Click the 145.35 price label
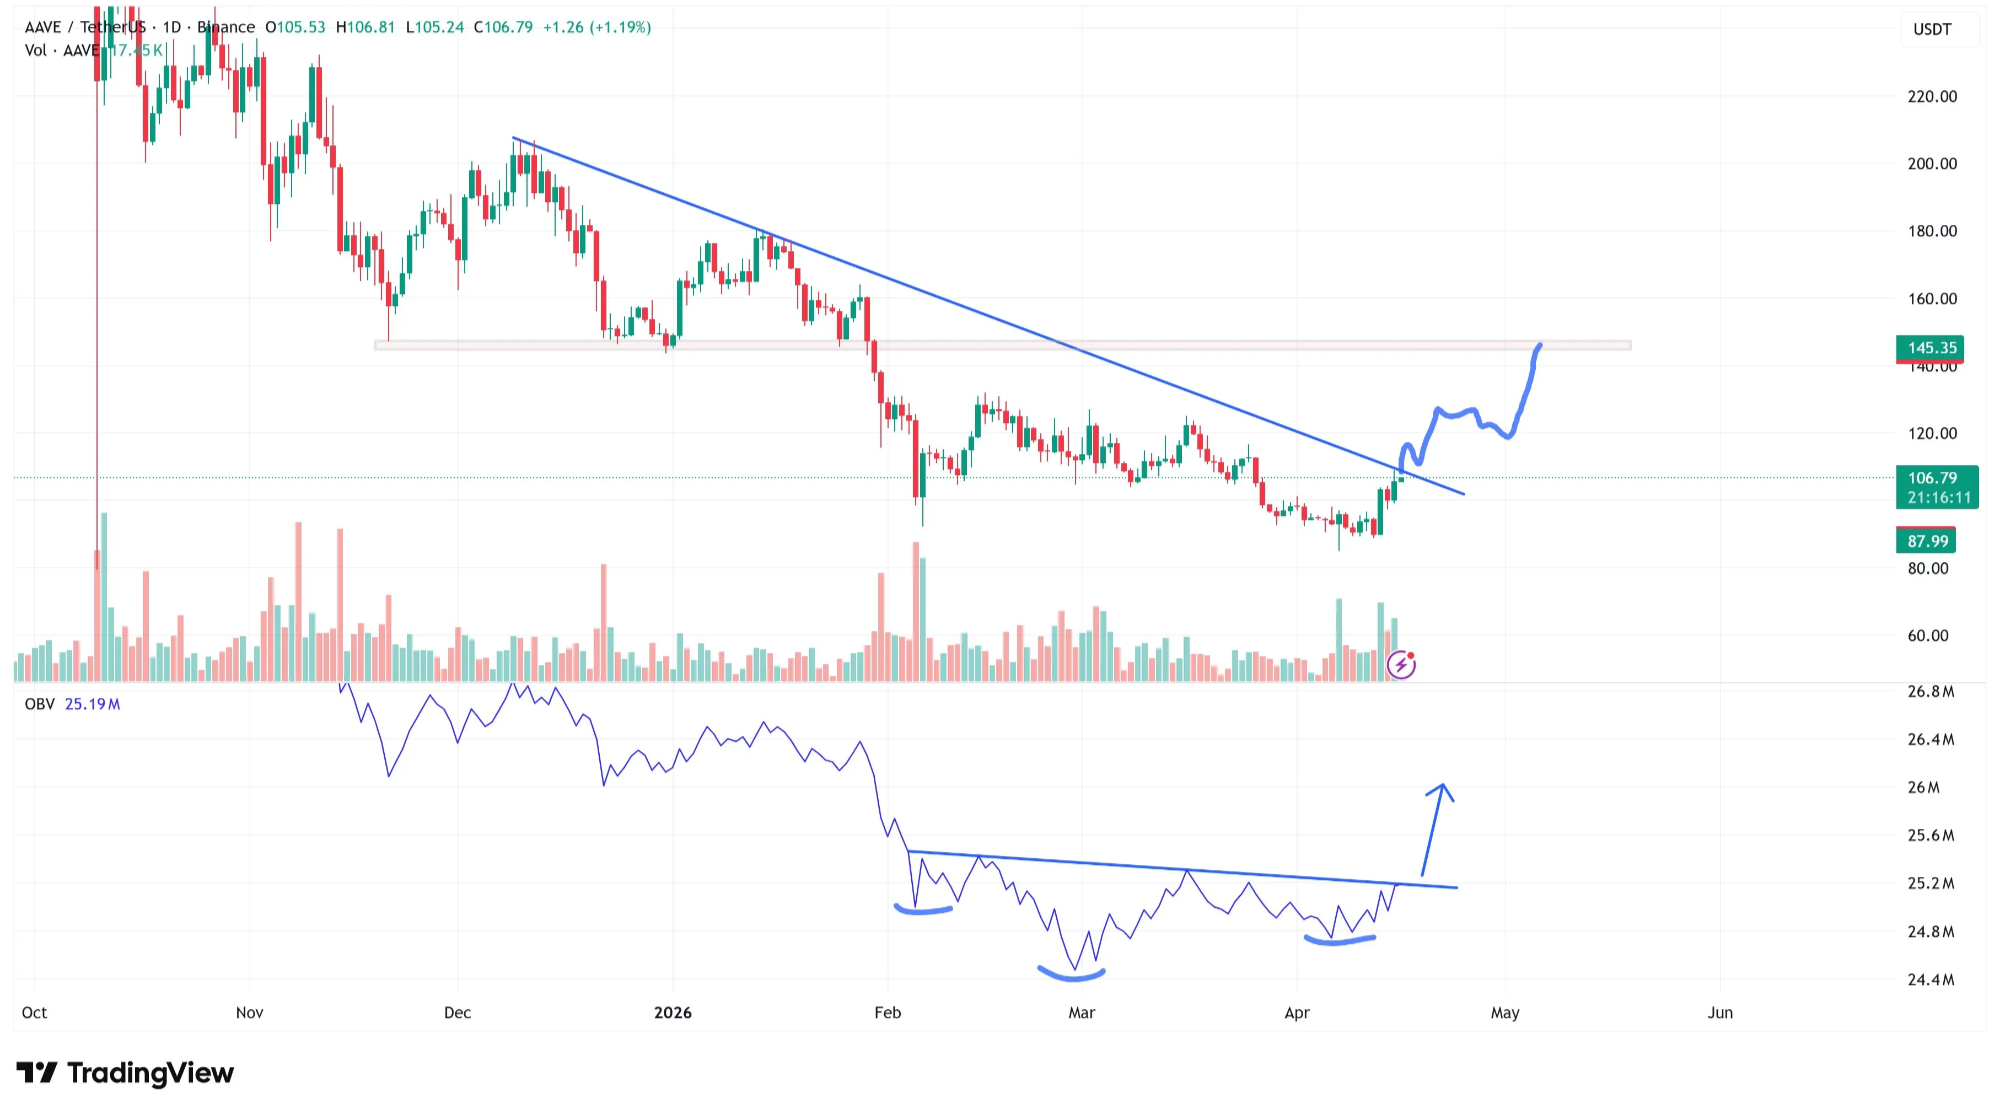Viewport: 2000px width, 1113px height. (1931, 348)
